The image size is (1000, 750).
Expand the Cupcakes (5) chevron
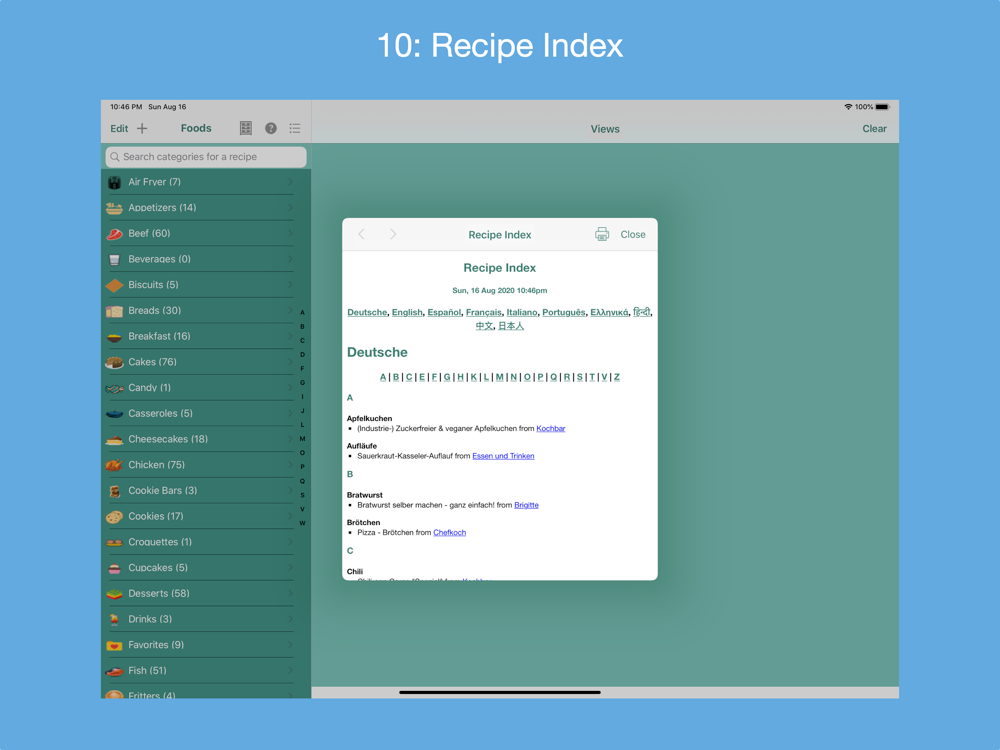(290, 568)
